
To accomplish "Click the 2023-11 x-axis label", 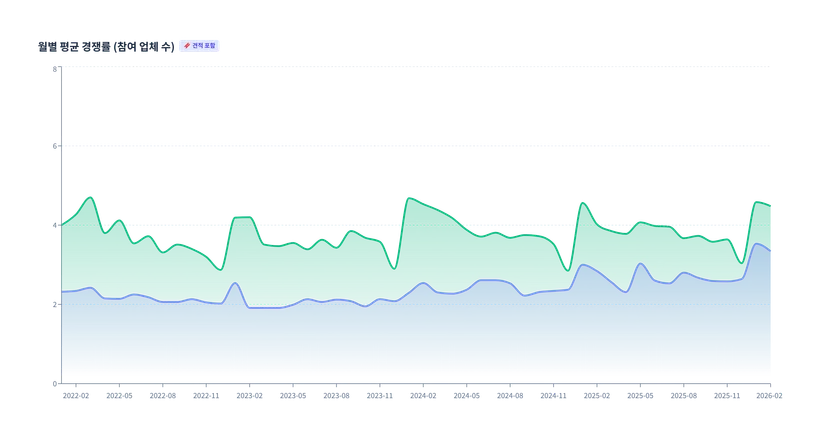I will [x=380, y=396].
